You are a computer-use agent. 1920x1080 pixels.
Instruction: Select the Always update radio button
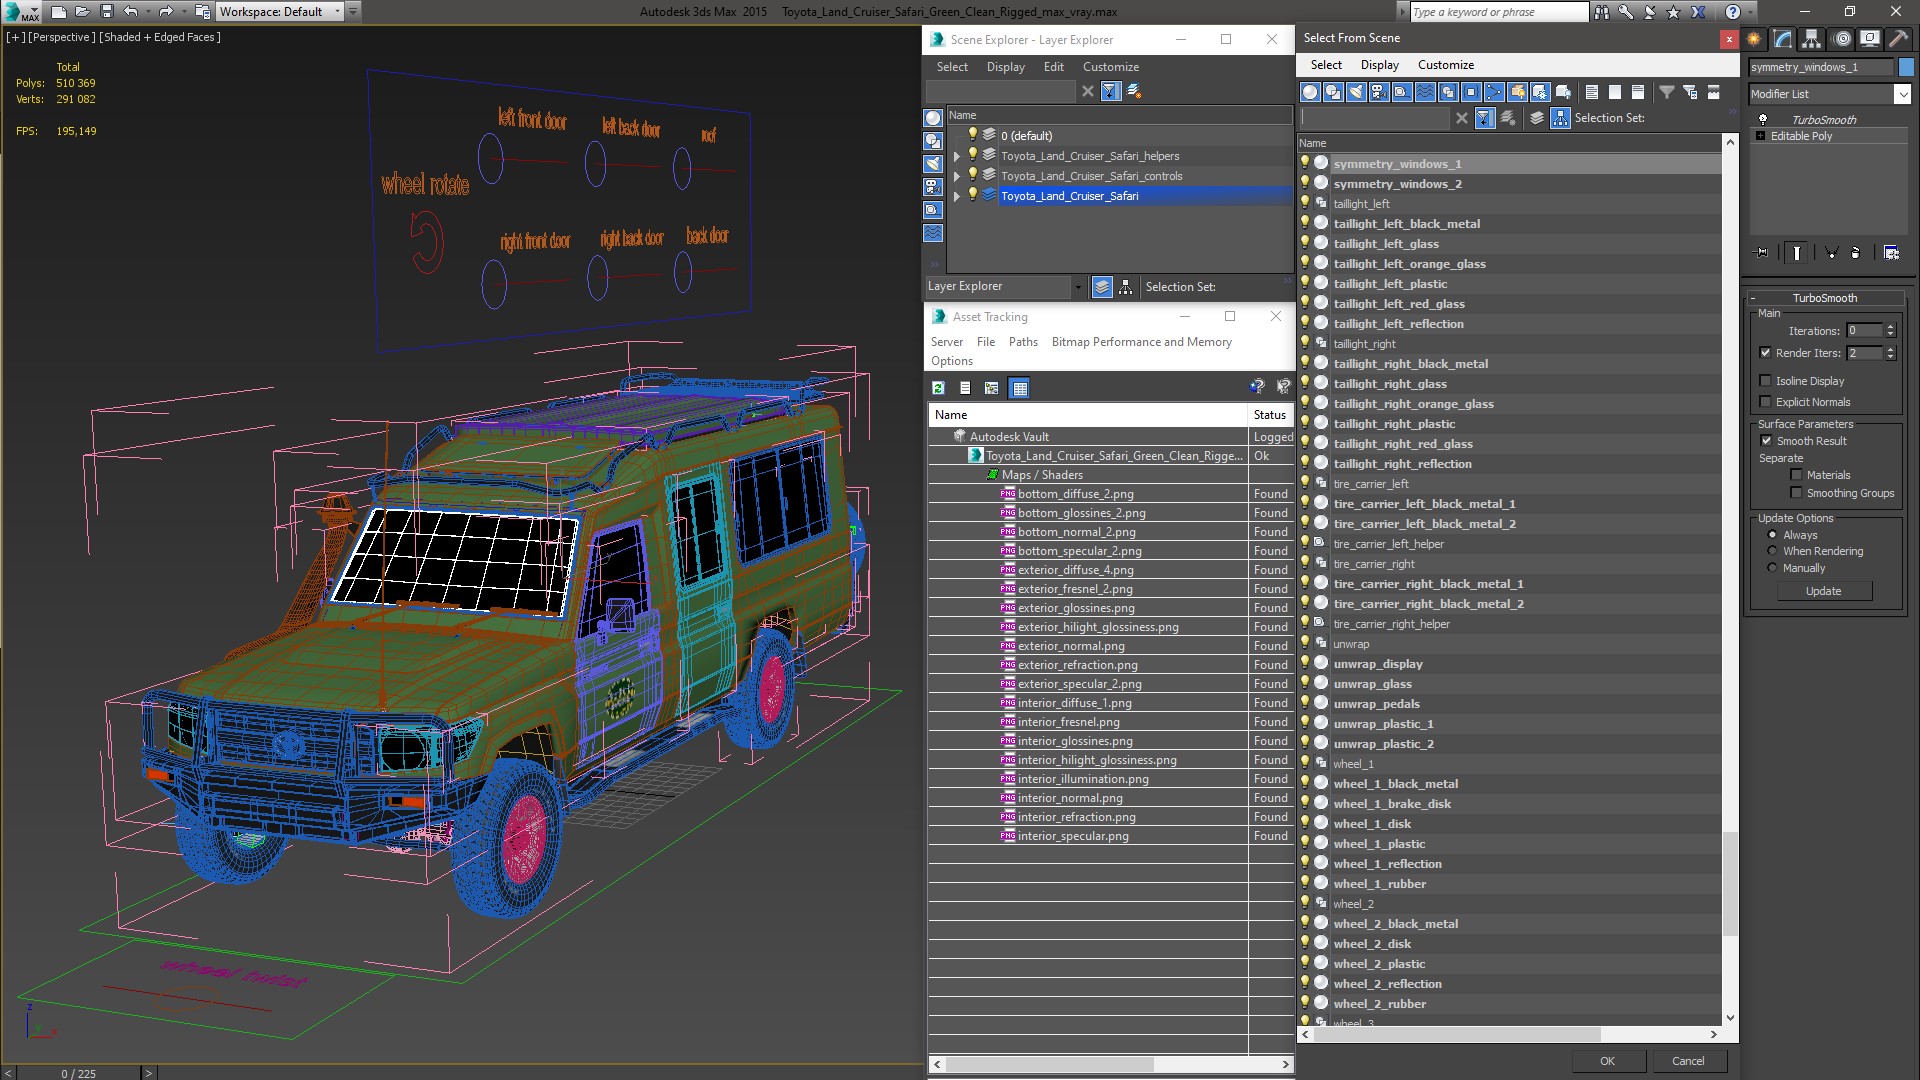click(x=1772, y=535)
